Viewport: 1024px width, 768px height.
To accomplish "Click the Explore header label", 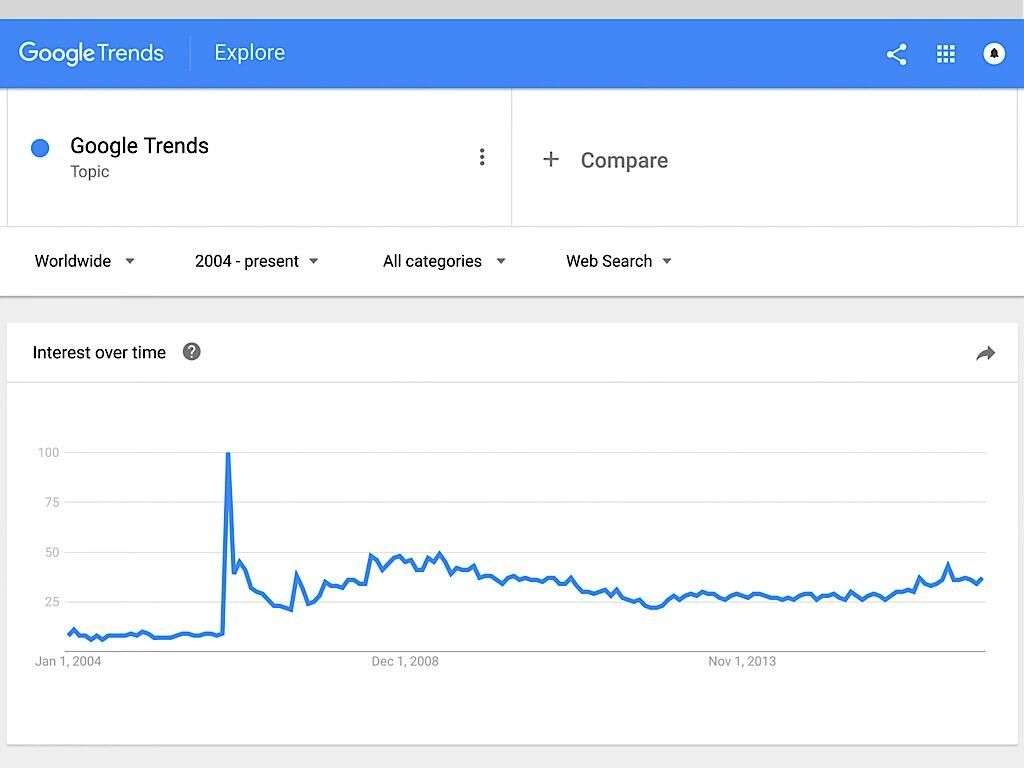I will (249, 53).
